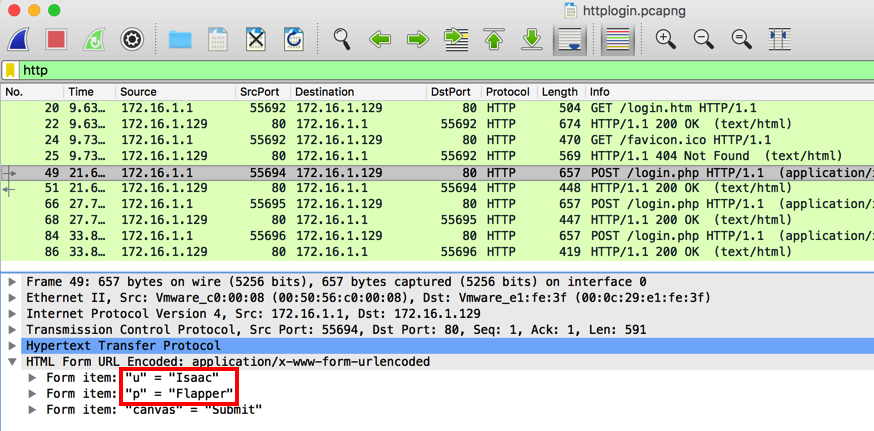The image size is (874, 431).
Task: Select the Frame 49 row text
Action: click(x=336, y=282)
